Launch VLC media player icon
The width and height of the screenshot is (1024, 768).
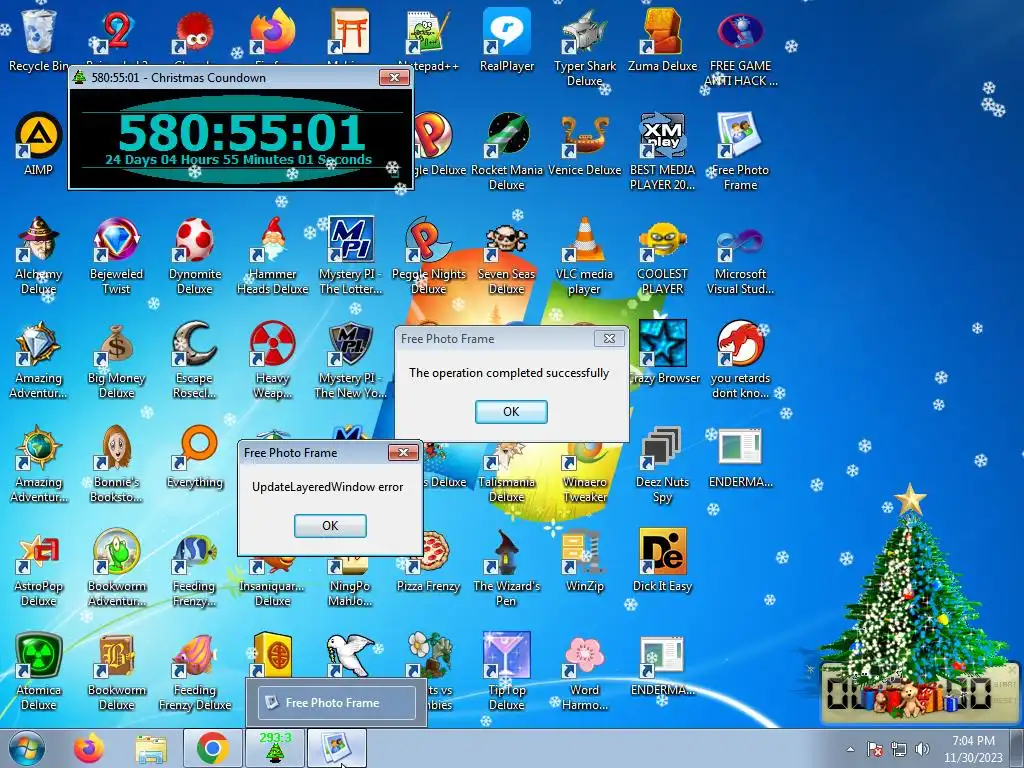pyautogui.click(x=584, y=255)
